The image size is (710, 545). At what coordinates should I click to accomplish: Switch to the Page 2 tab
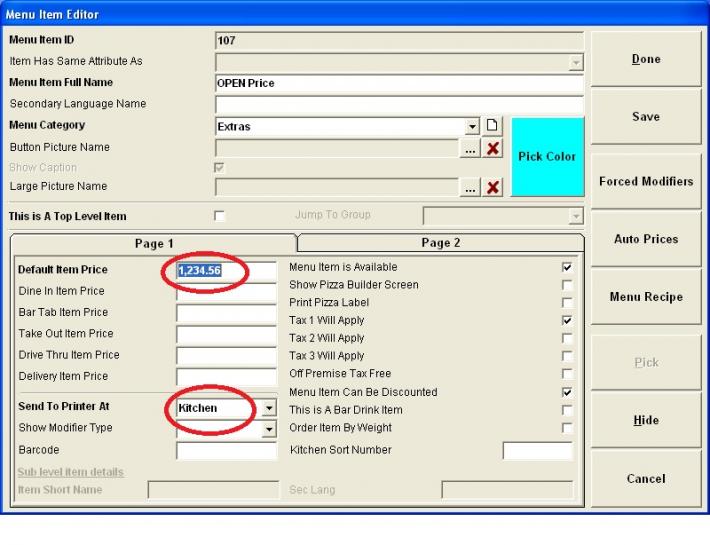point(441,243)
